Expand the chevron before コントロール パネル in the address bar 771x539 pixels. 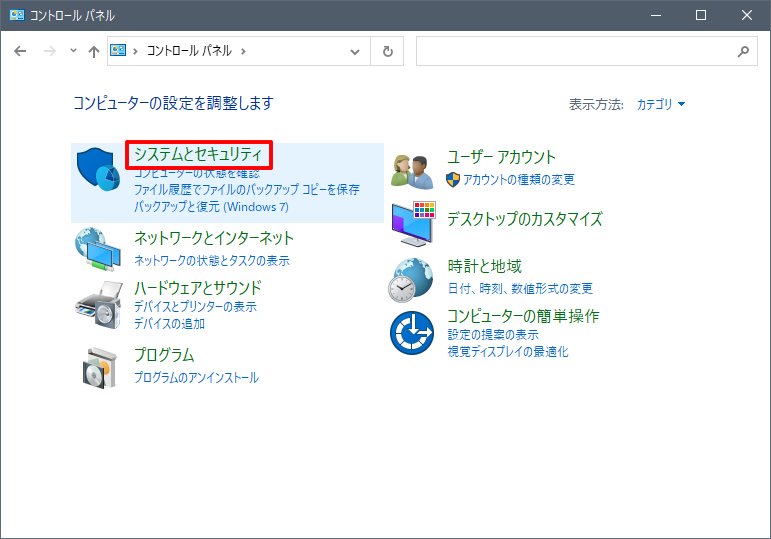pos(135,51)
